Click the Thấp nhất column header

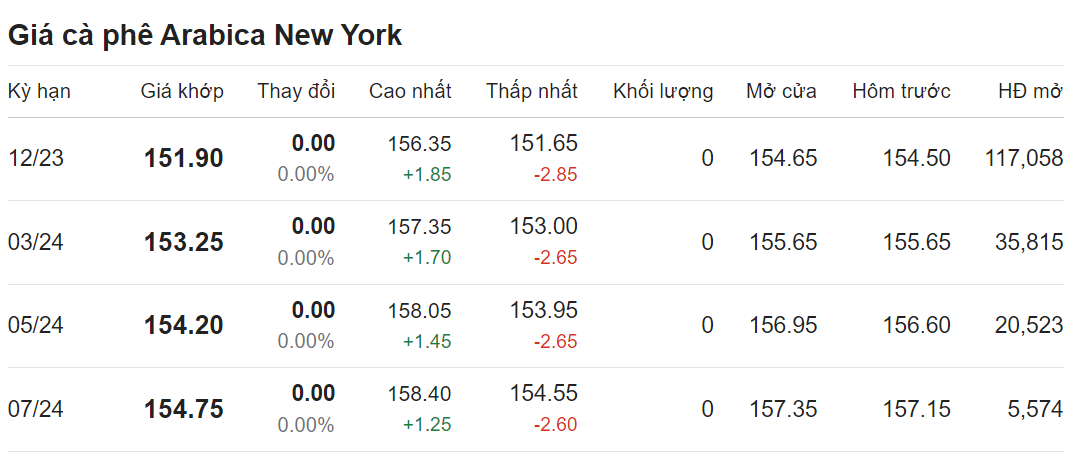532,91
